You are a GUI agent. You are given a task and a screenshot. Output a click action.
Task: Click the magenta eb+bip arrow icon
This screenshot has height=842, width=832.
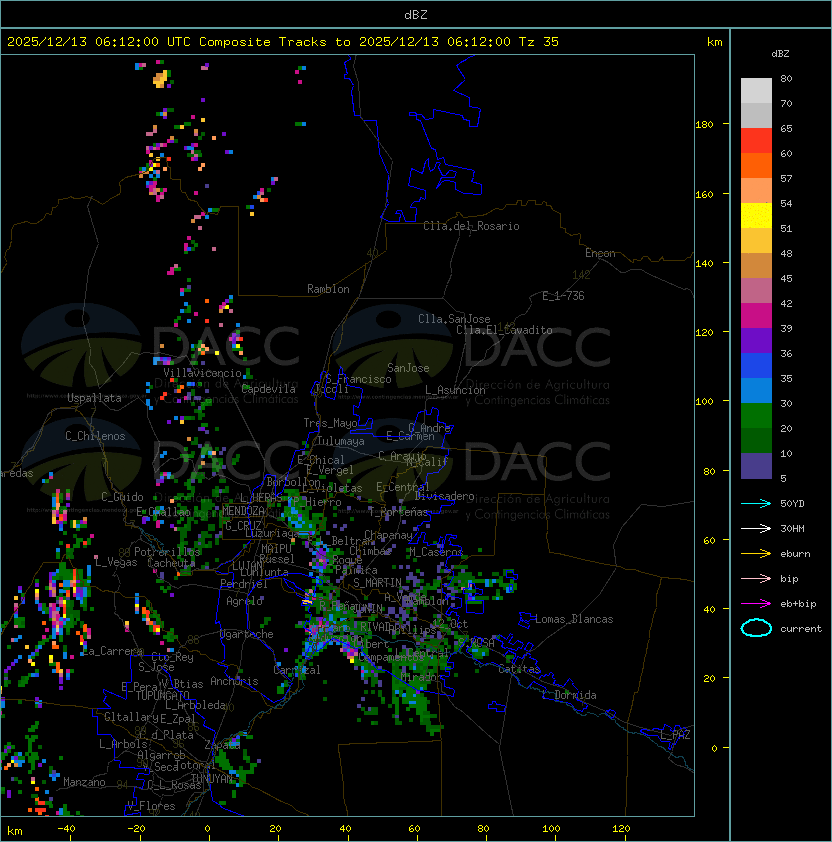[x=756, y=604]
